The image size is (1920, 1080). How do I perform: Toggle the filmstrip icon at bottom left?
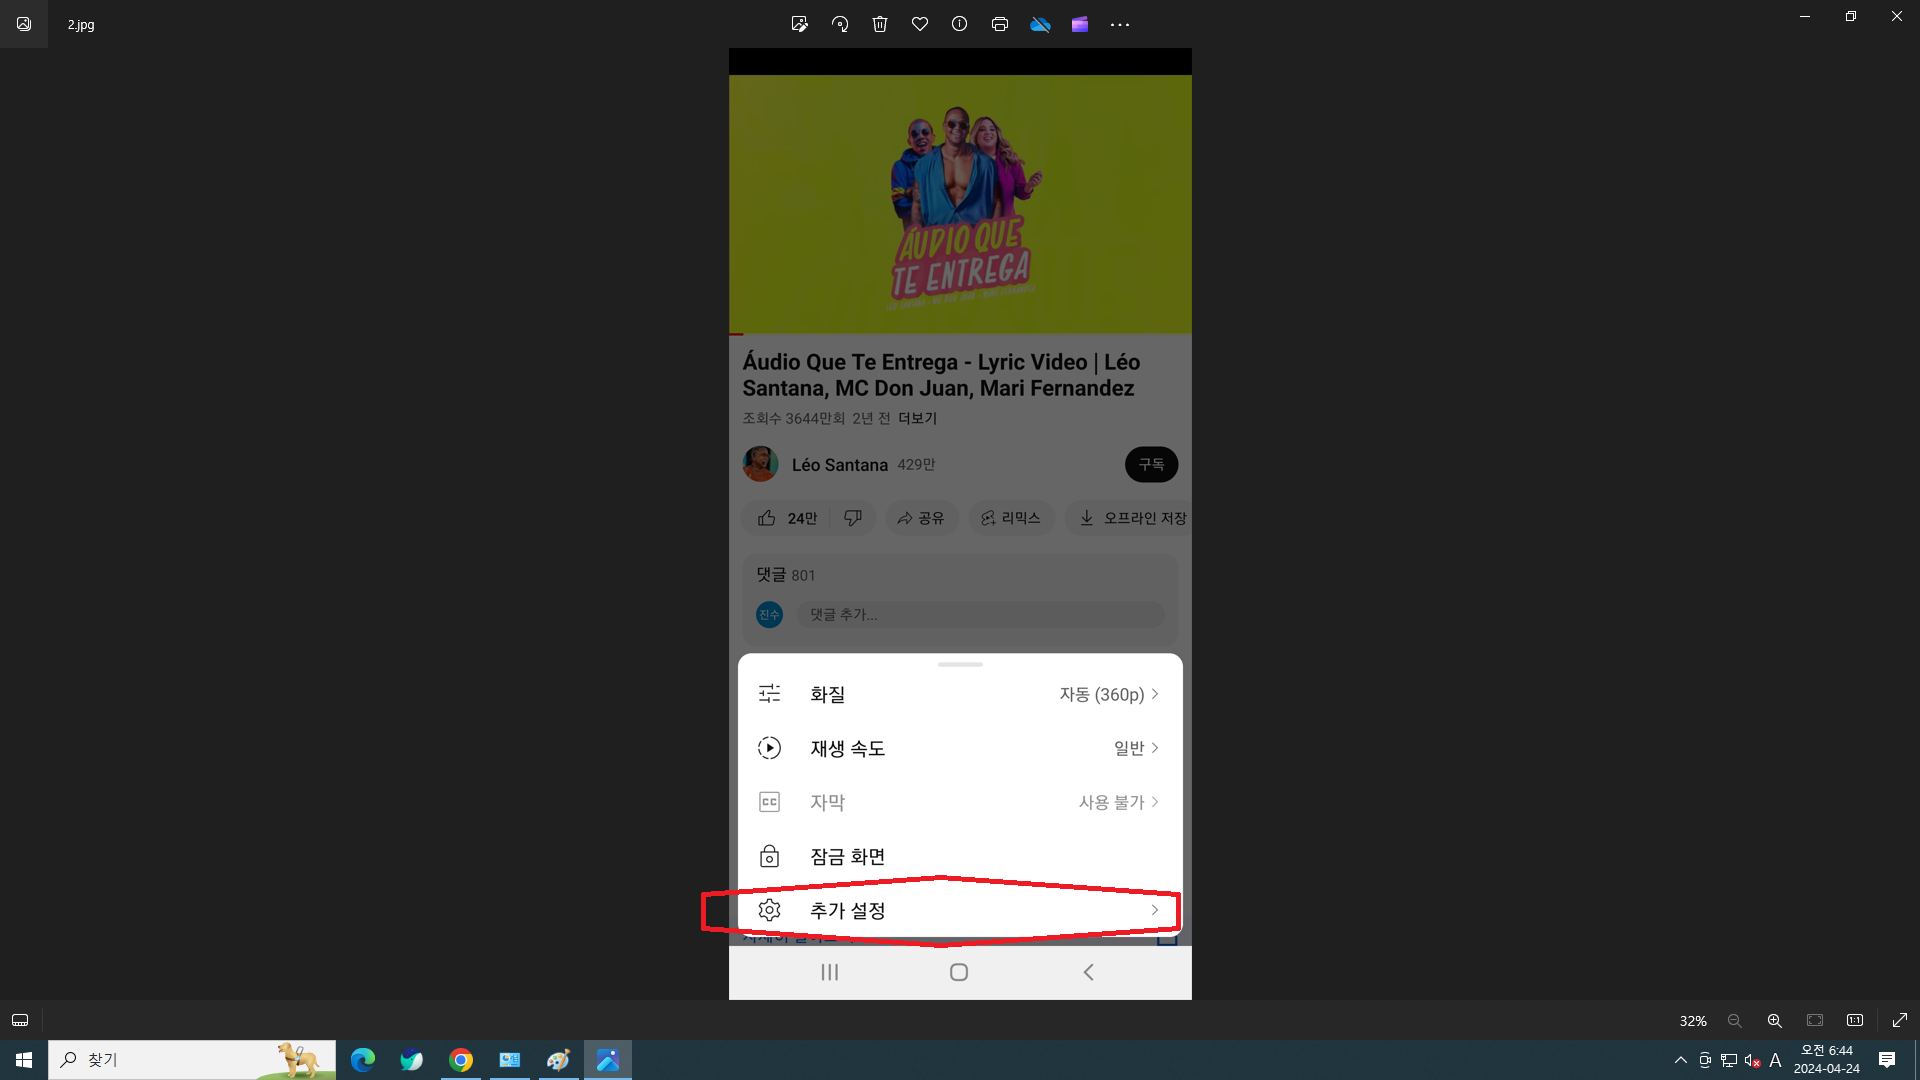[20, 1020]
